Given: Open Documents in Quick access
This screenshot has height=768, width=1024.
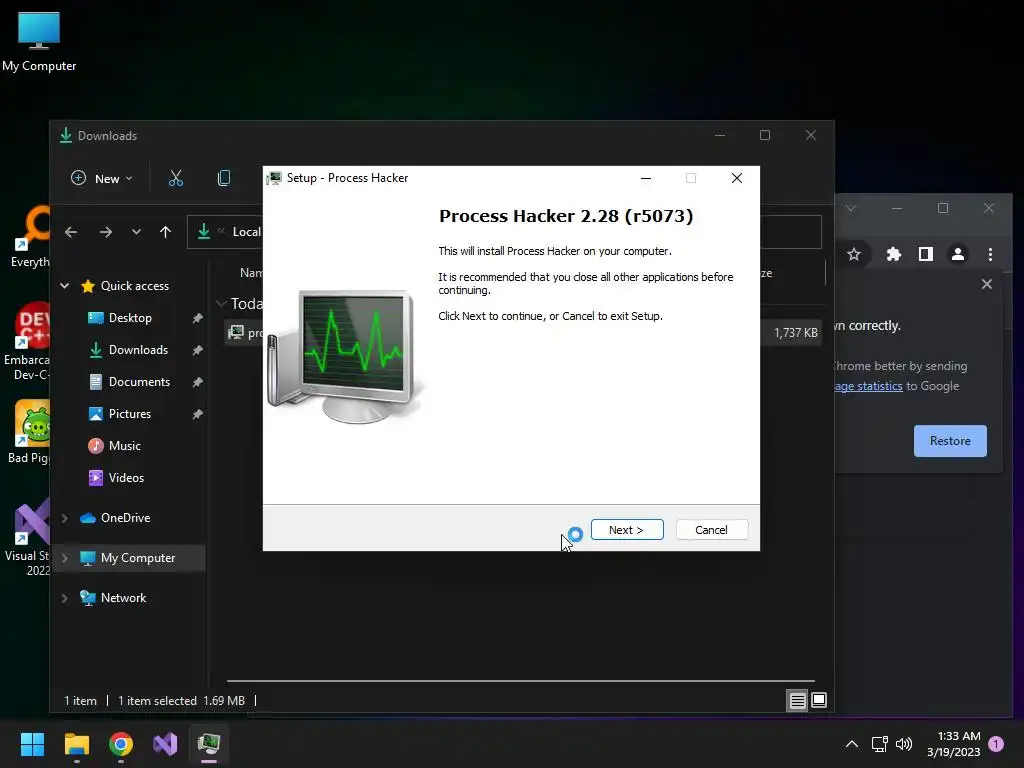Looking at the screenshot, I should [x=139, y=382].
